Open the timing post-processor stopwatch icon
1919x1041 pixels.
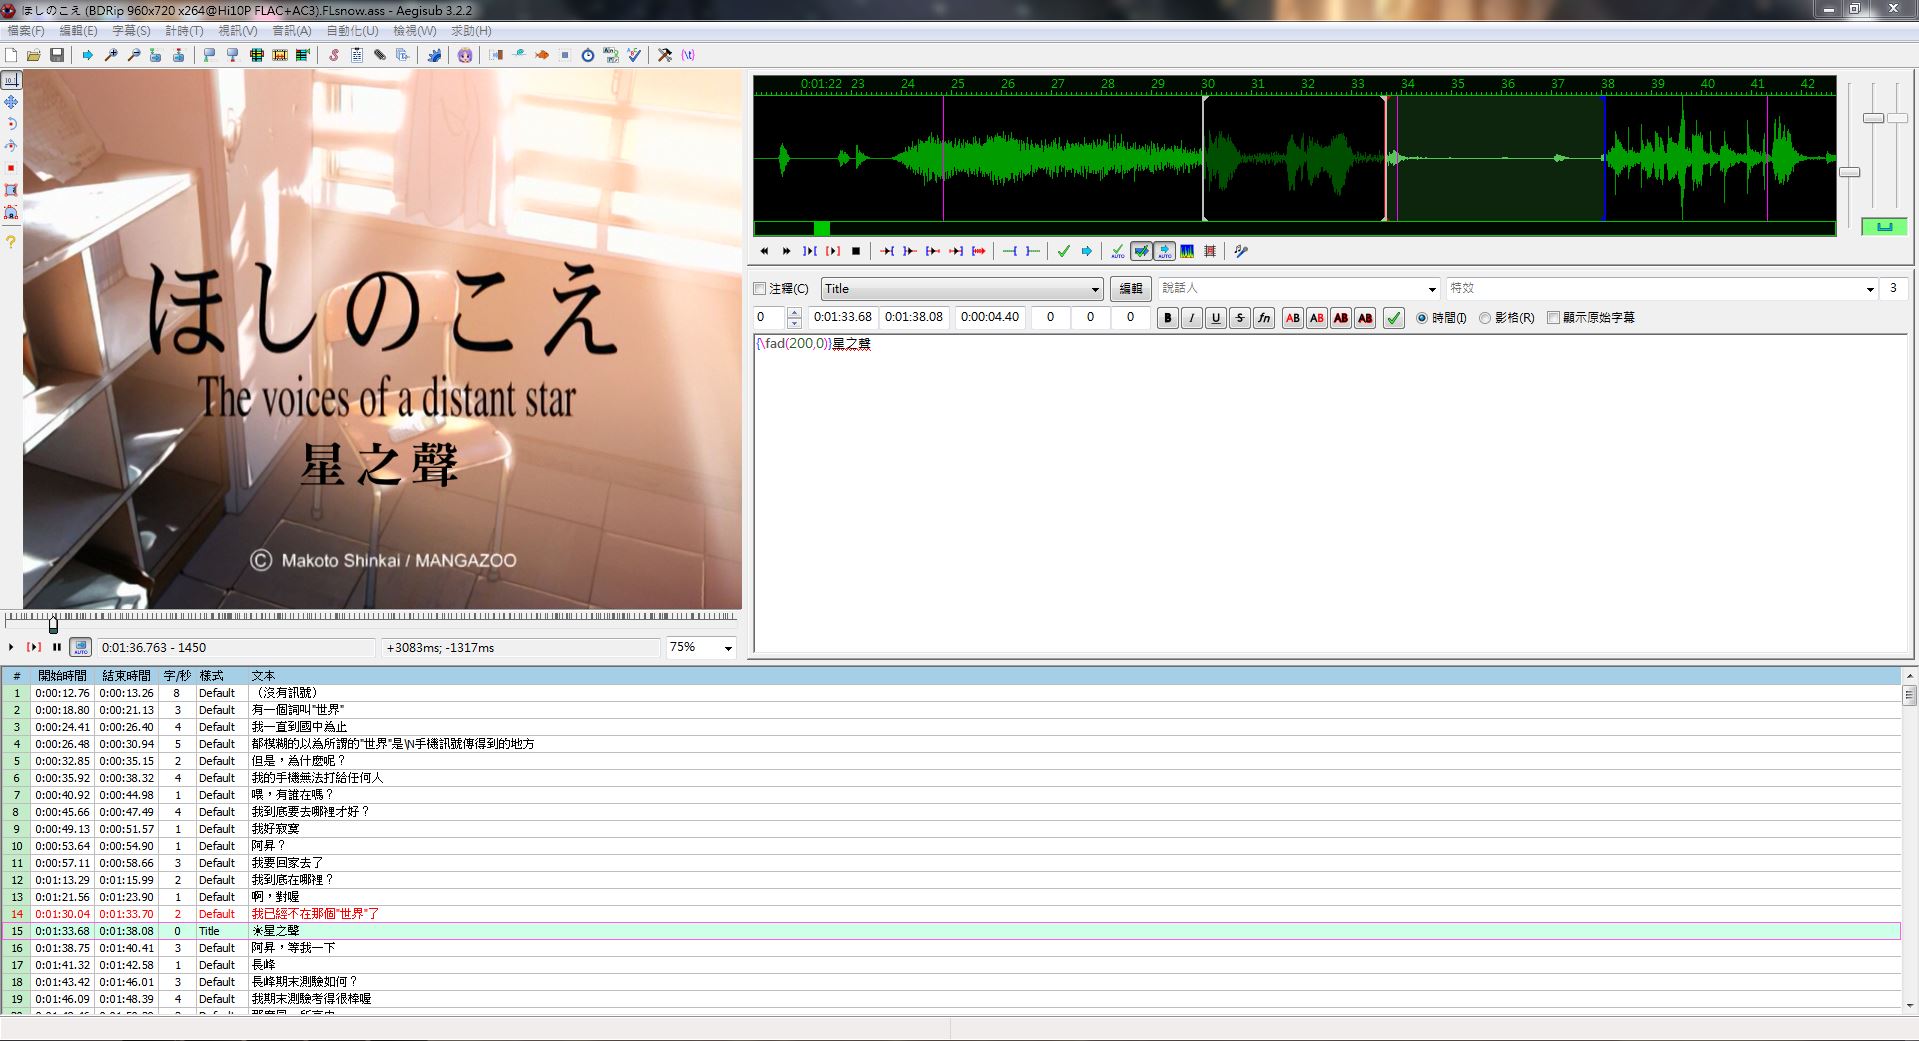(x=588, y=55)
